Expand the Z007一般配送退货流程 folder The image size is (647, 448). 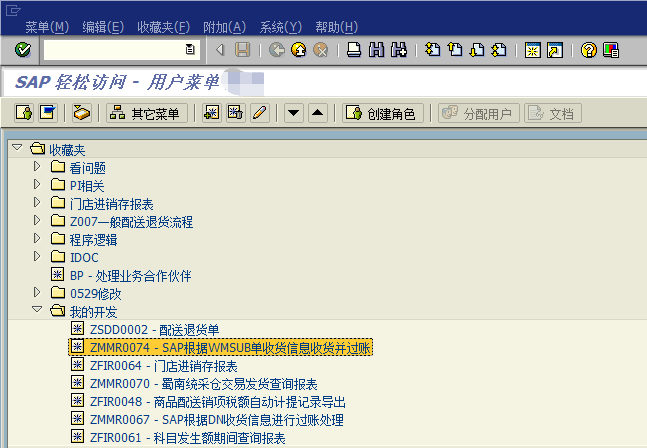pyautogui.click(x=37, y=220)
